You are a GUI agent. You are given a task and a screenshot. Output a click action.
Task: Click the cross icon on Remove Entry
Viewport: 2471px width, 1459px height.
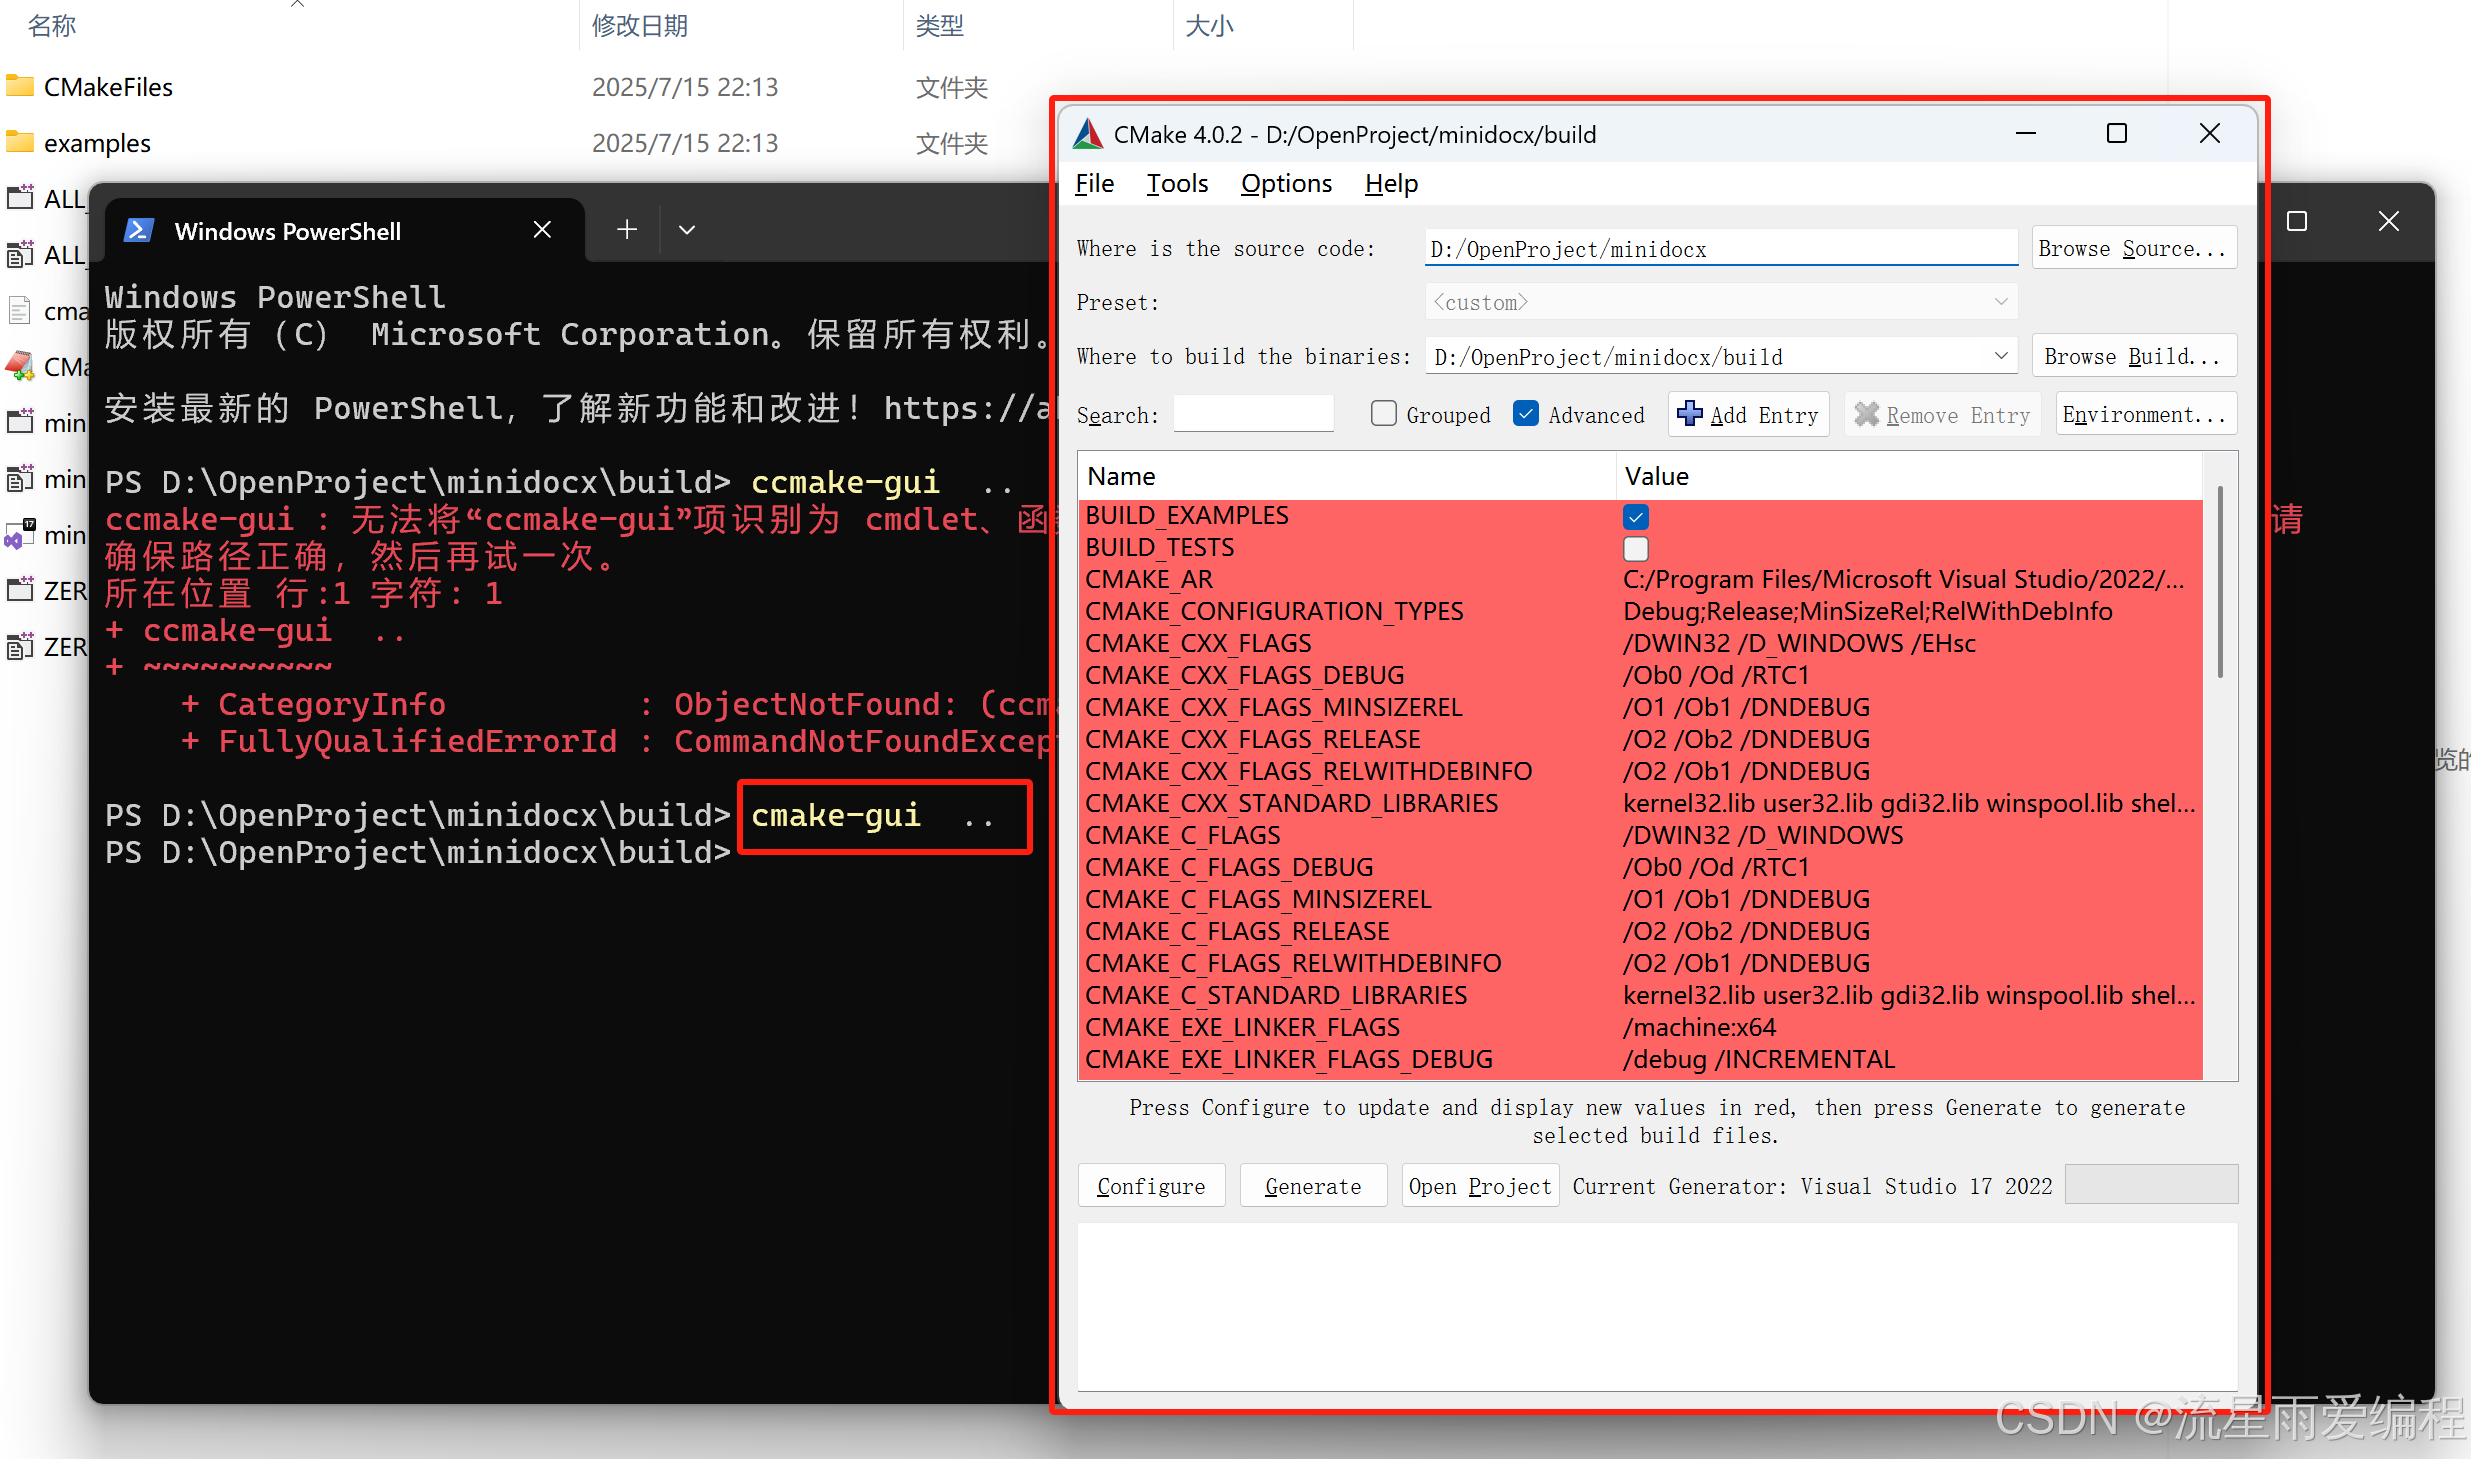1866,414
